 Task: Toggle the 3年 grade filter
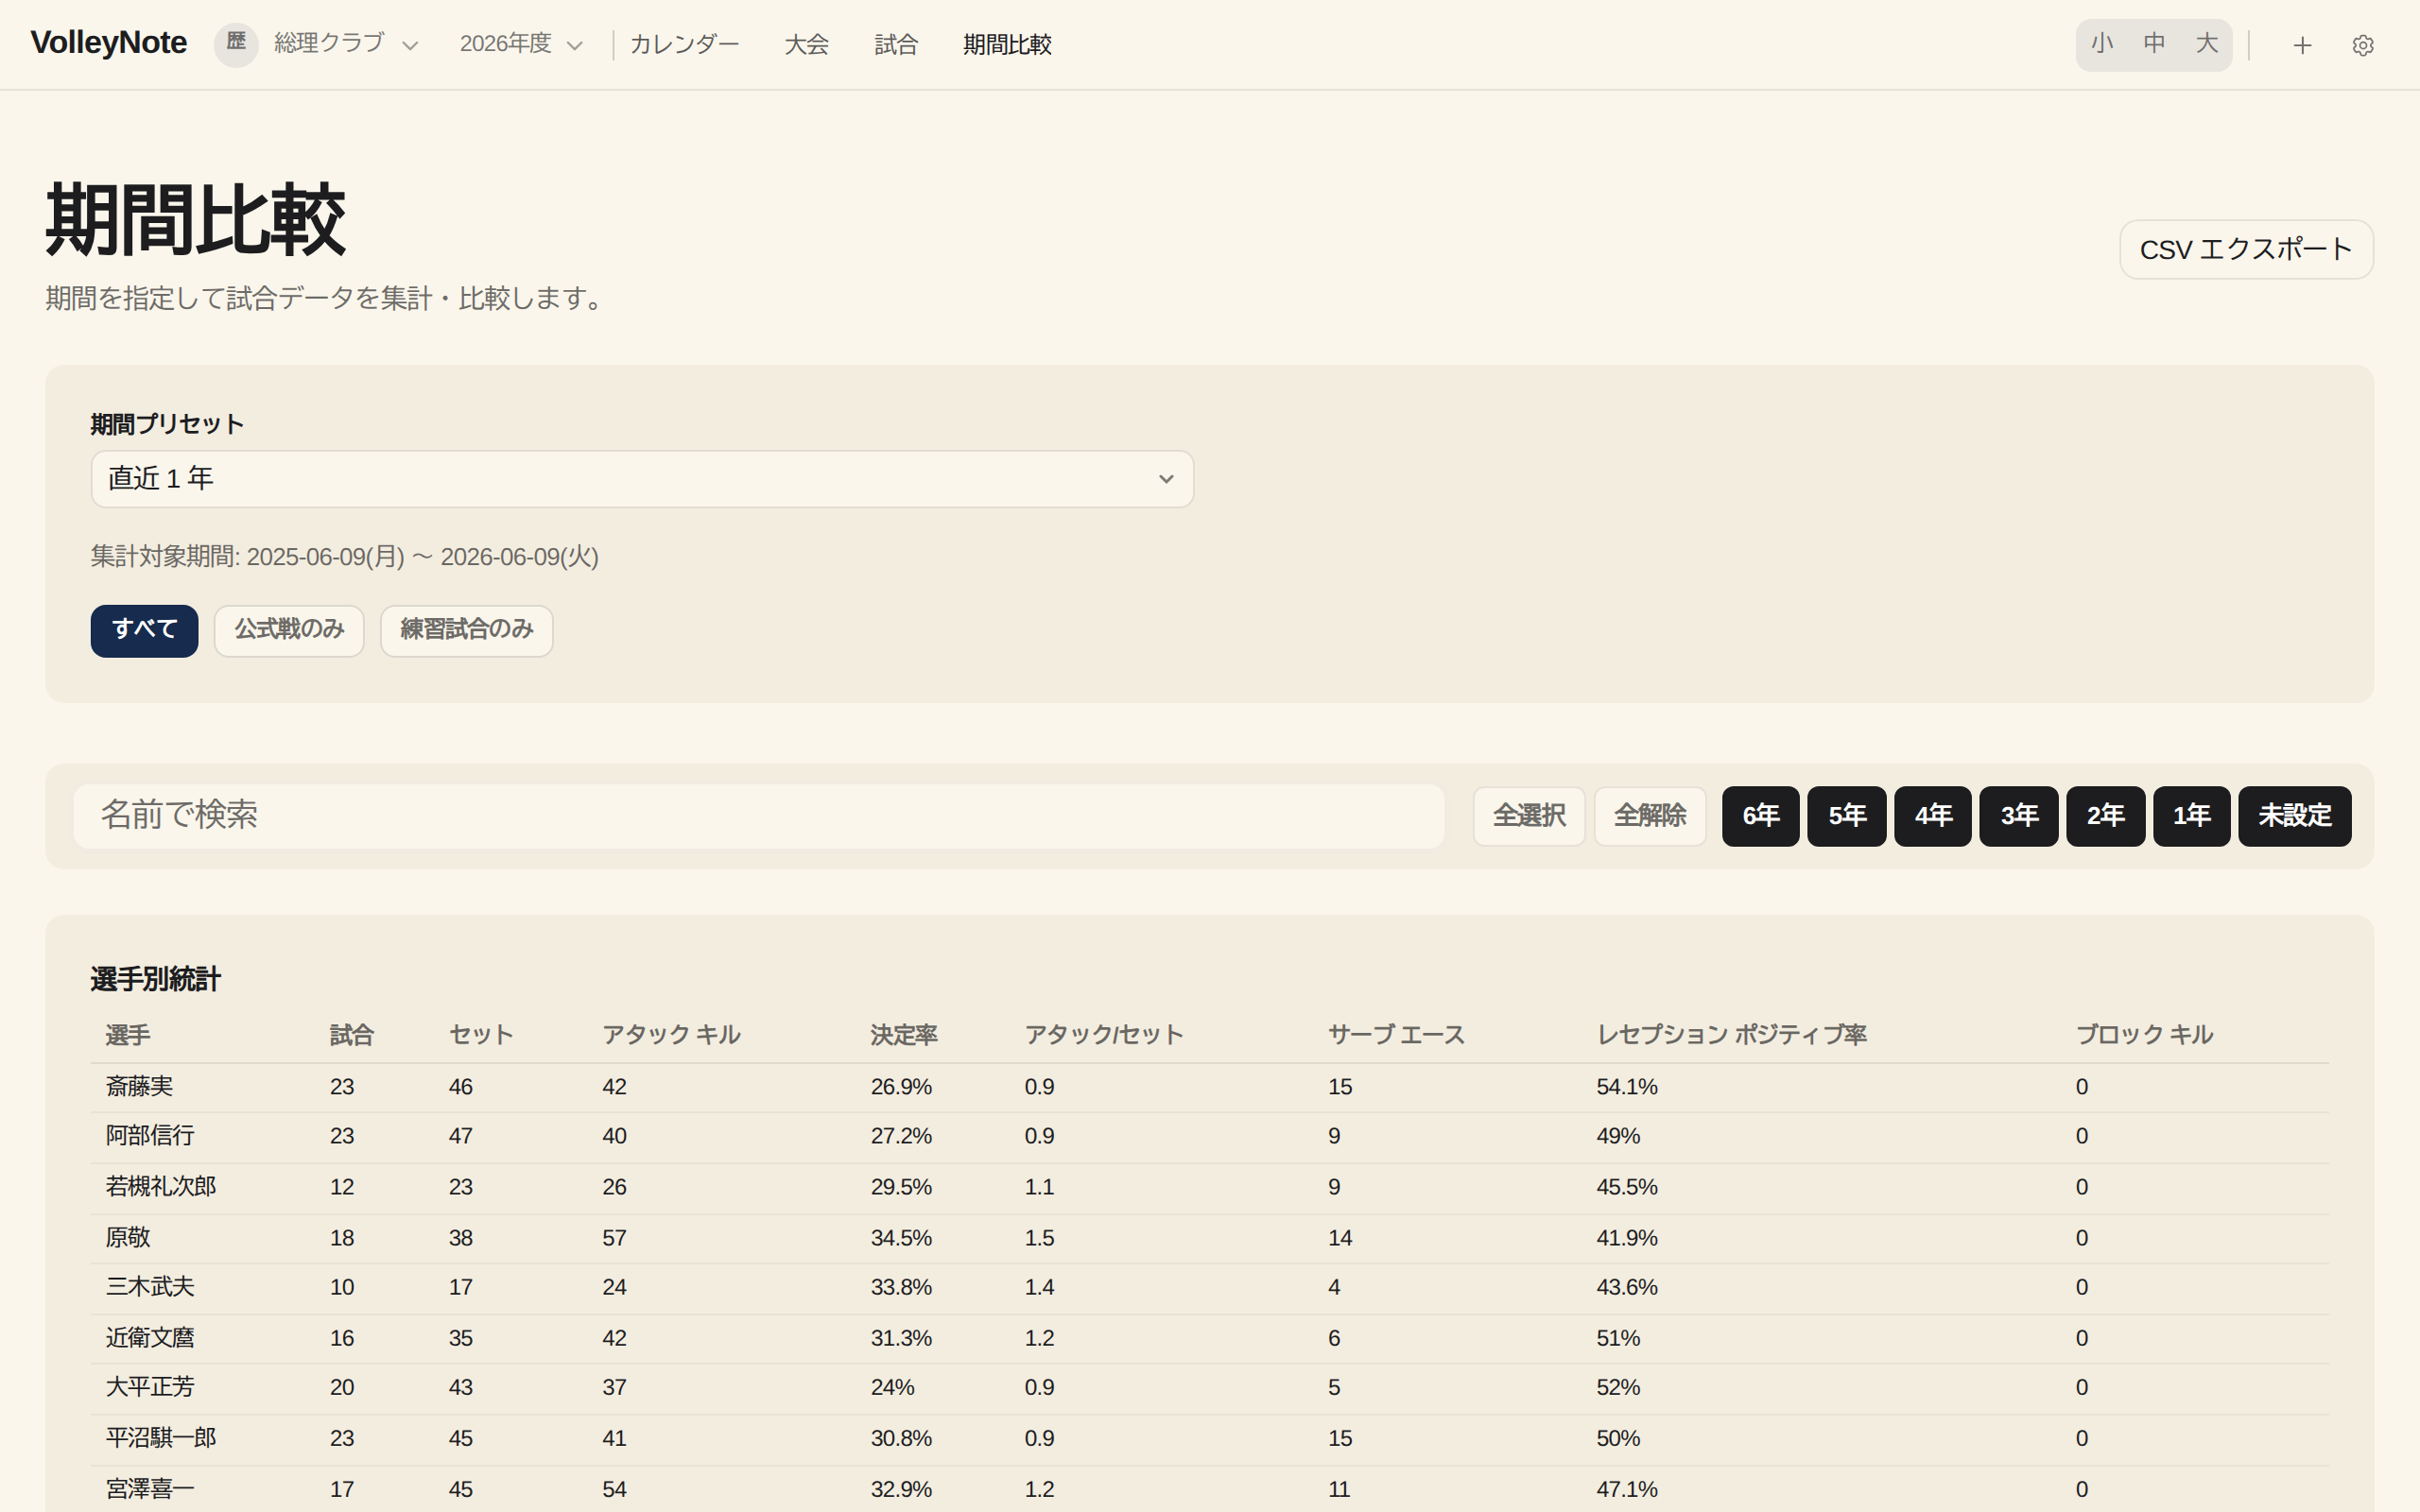(2019, 816)
